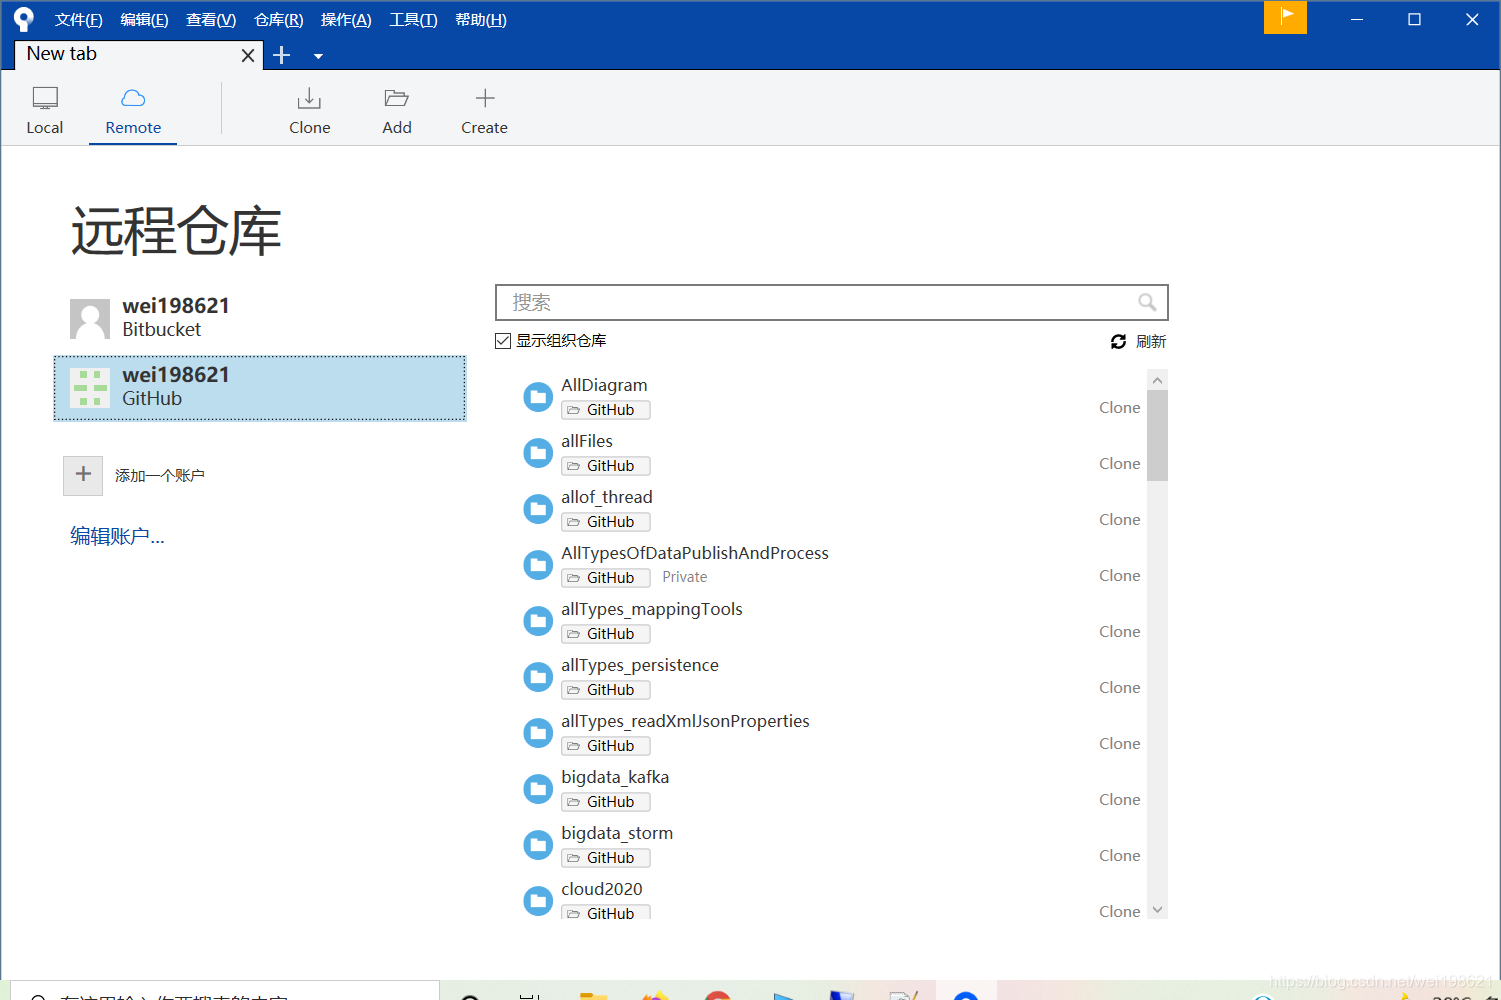1501x1000 pixels.
Task: Click the AllTypesOfDataPublishAndProcess folder icon
Action: (x=538, y=565)
